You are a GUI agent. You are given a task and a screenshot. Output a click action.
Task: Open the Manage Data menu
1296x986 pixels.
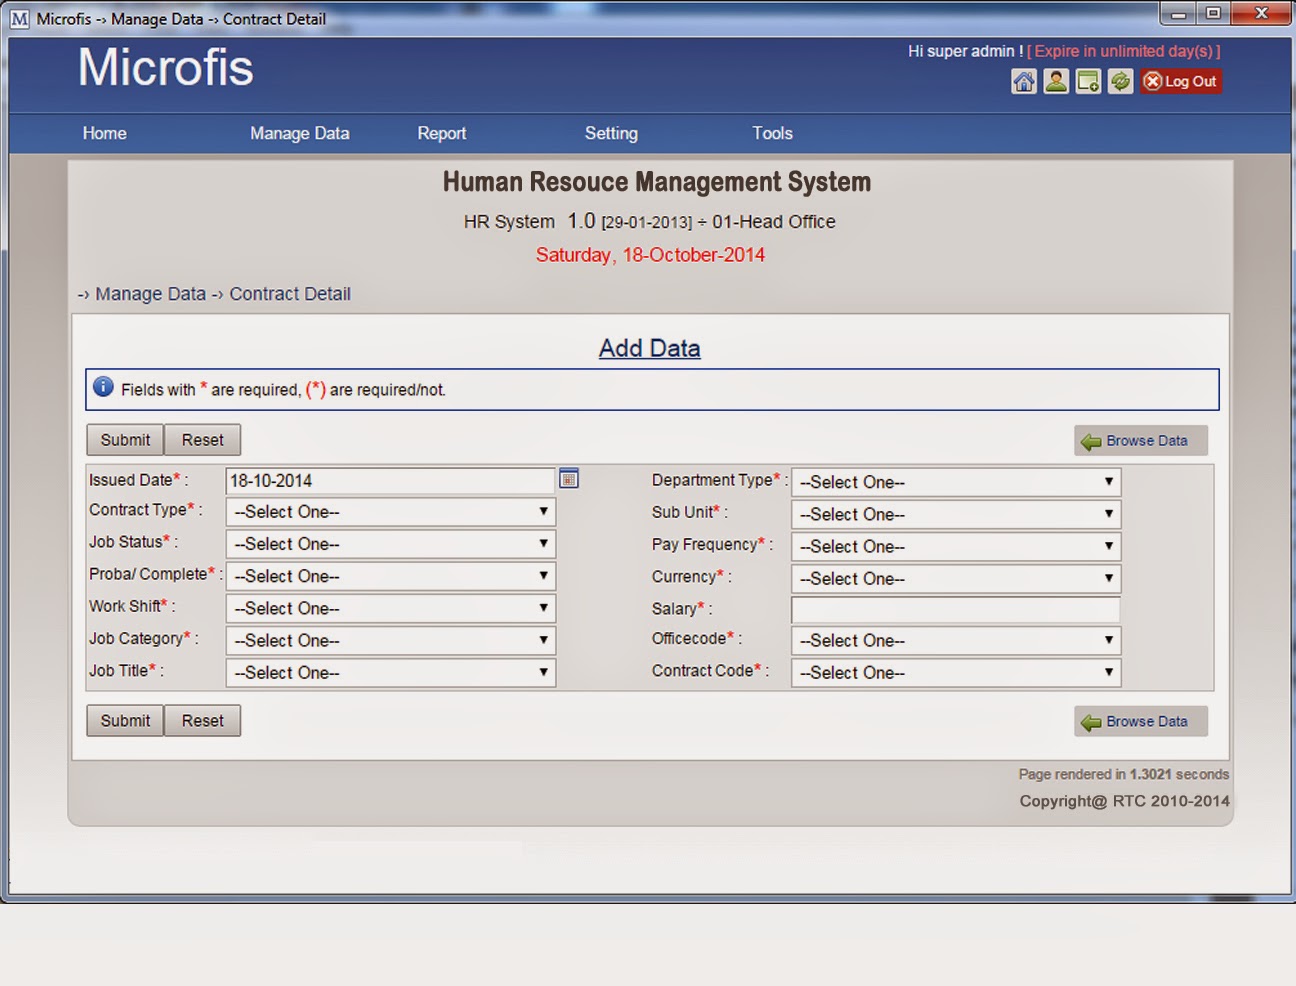(299, 133)
